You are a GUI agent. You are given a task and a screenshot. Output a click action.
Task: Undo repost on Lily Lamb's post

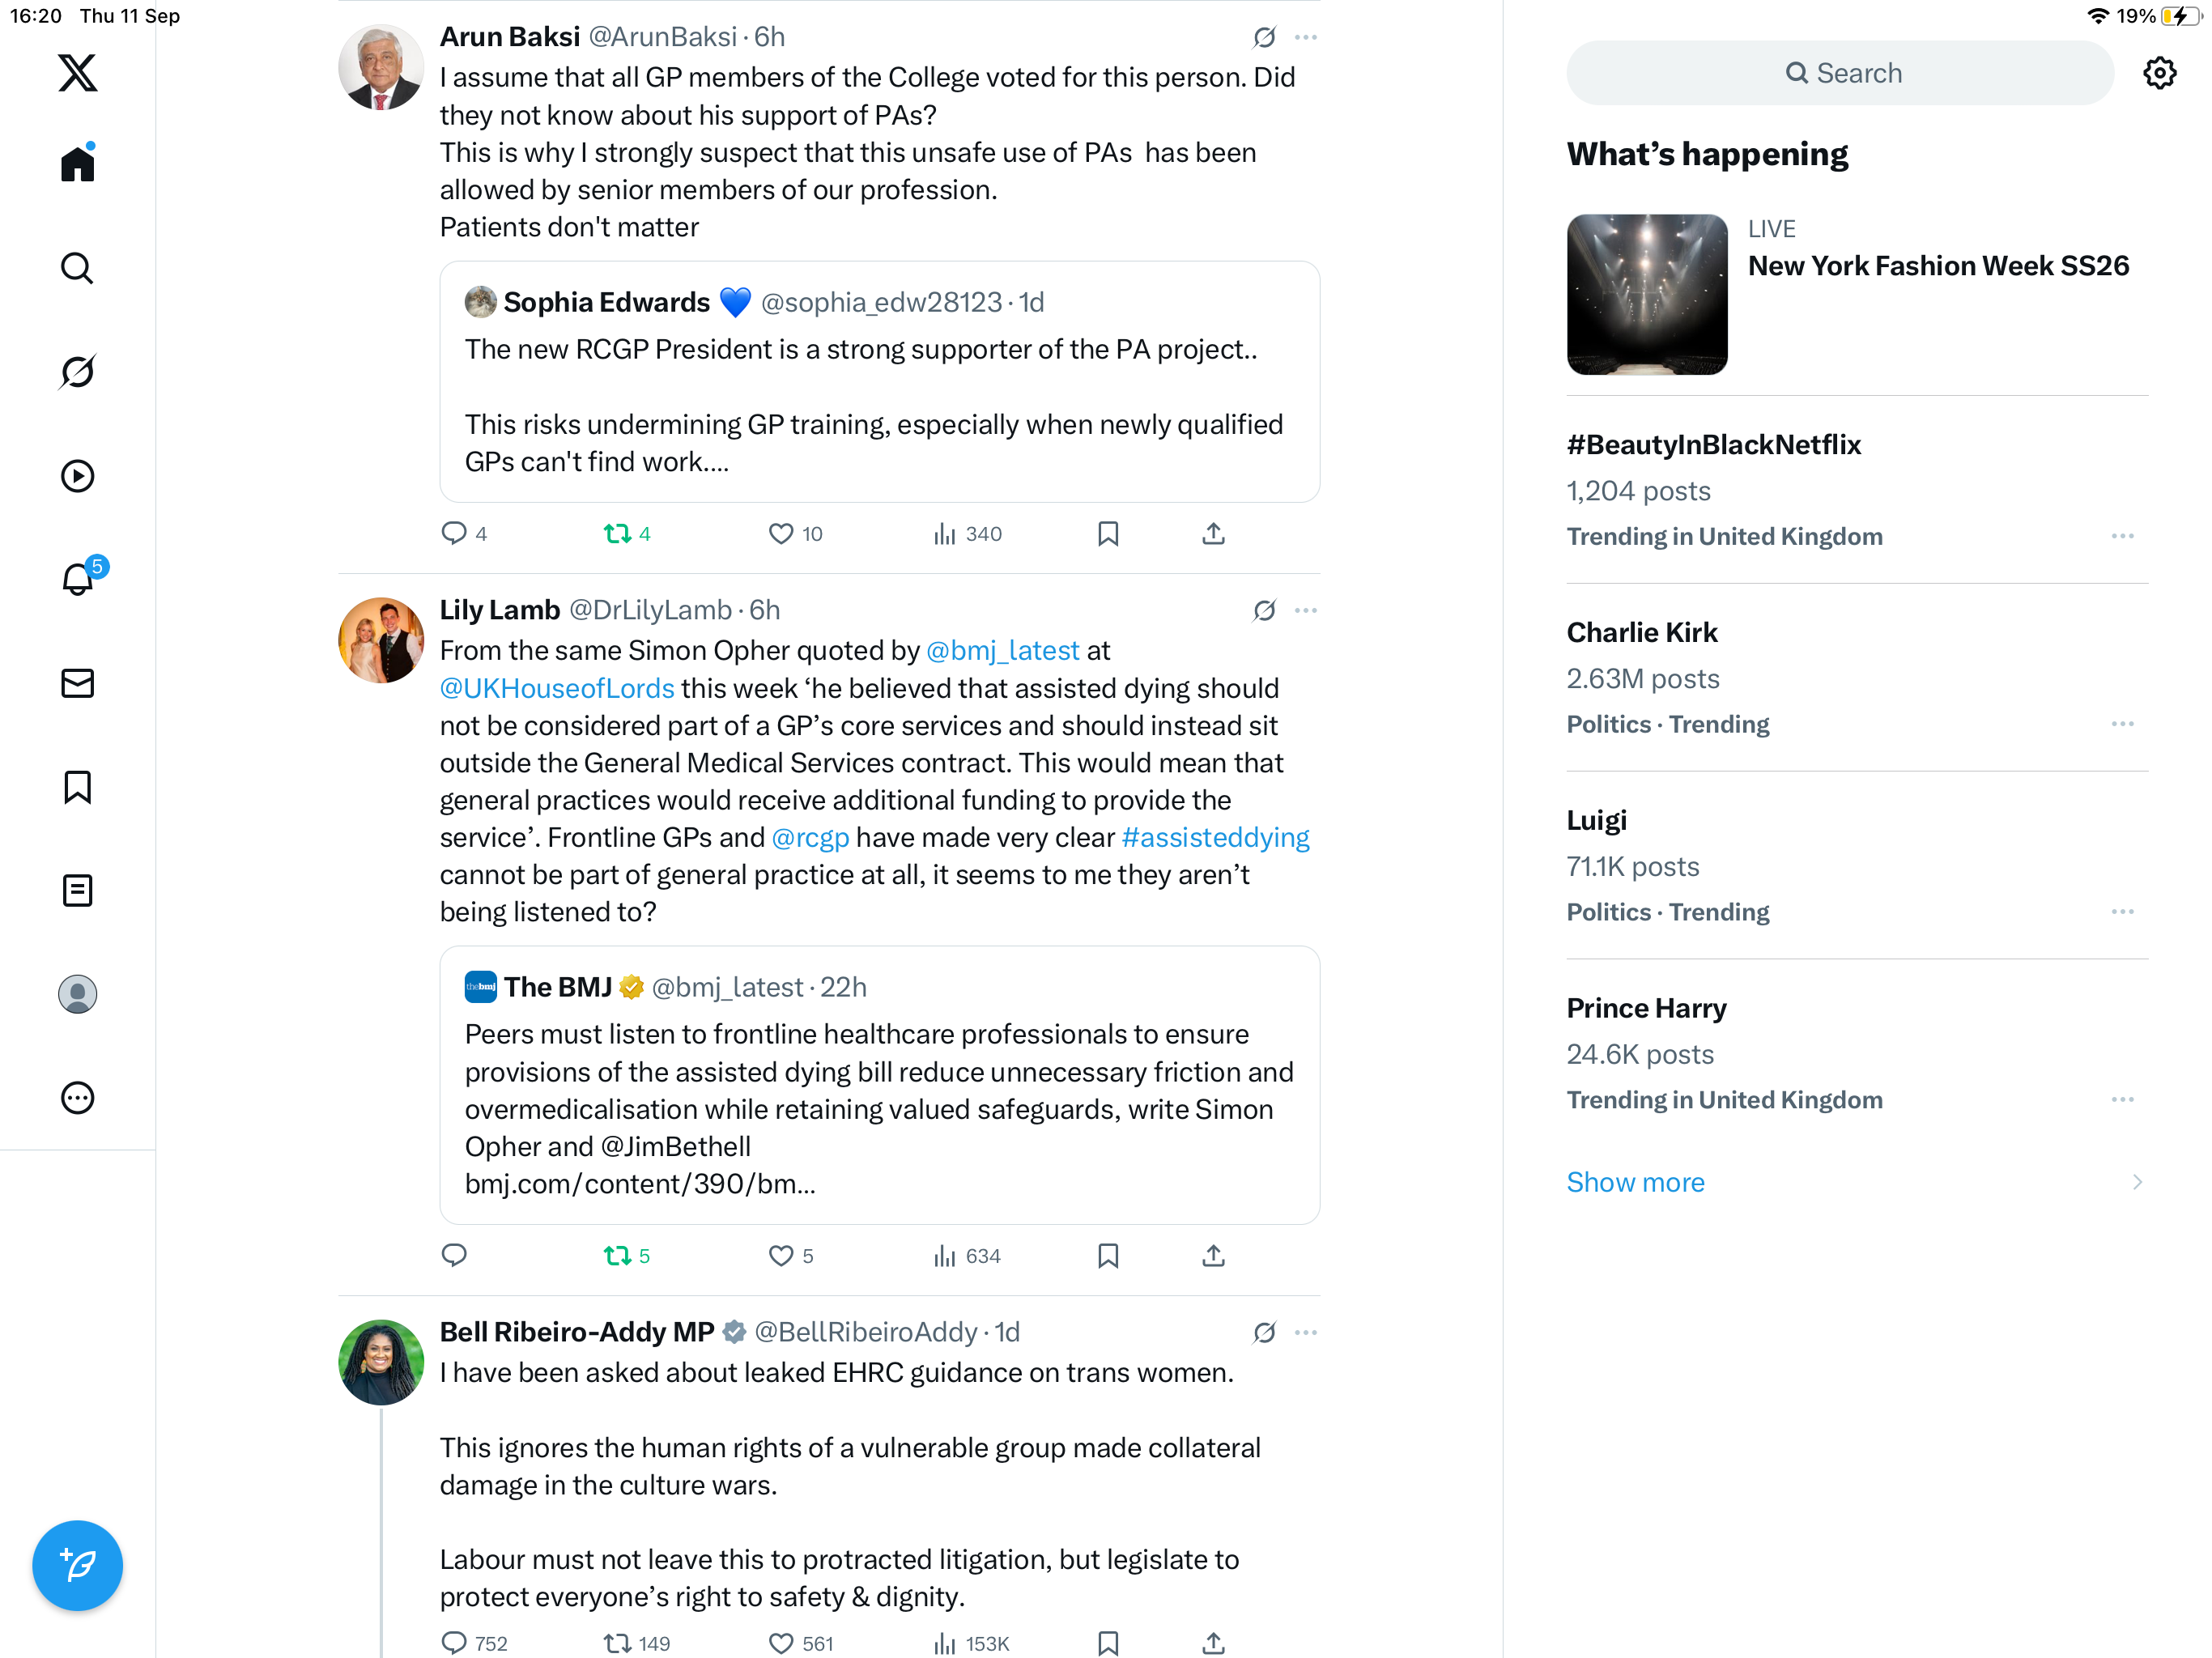(x=617, y=1256)
